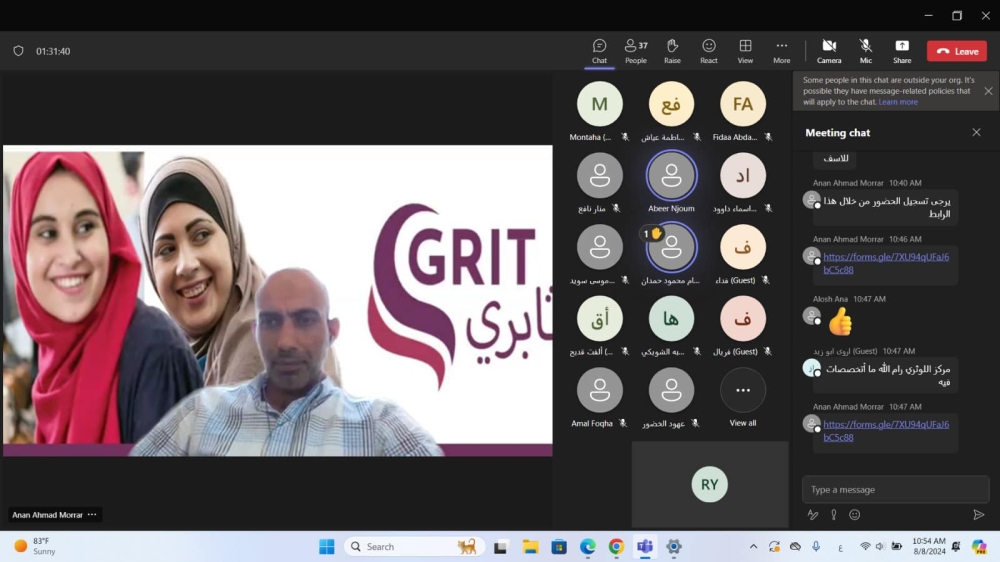Select the Fidaa Abda participant avatar

click(742, 104)
